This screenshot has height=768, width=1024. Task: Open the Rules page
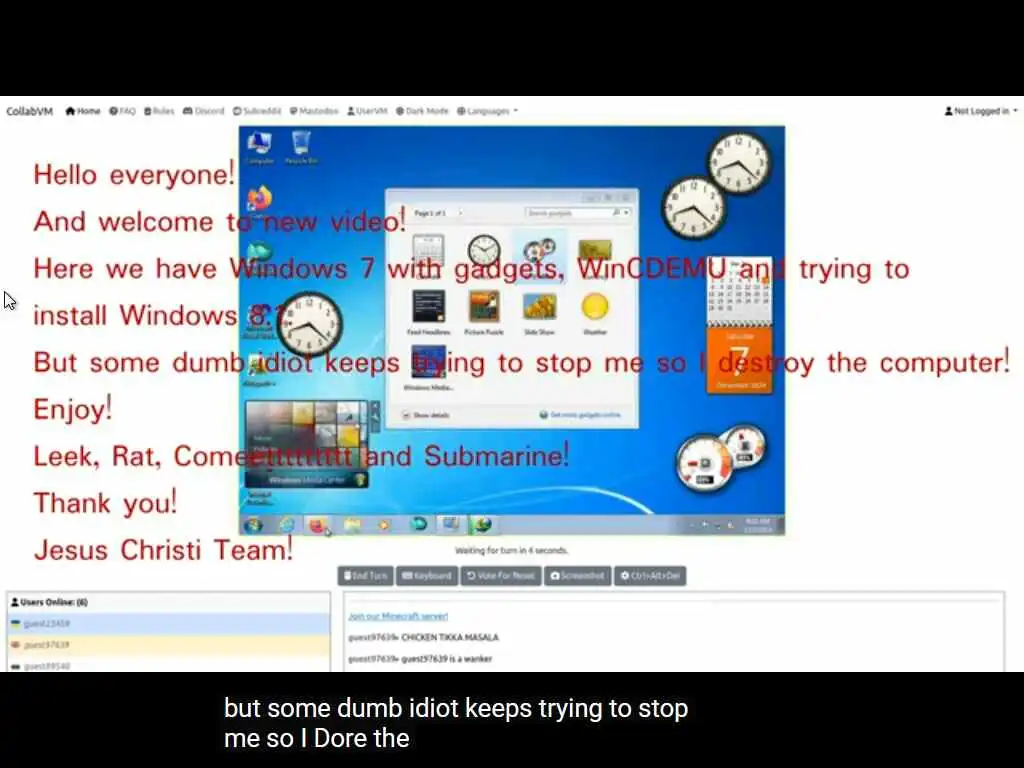[x=159, y=111]
